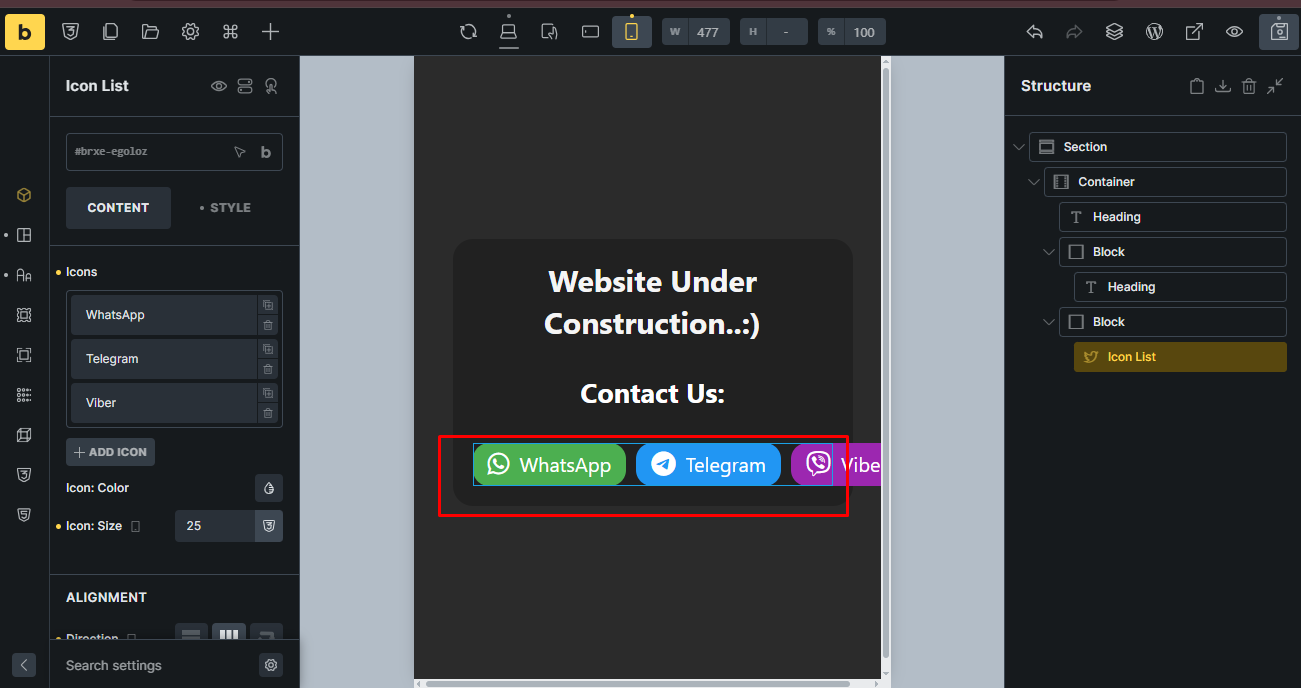
Task: Open the WordPress dashboard icon
Action: point(1155,32)
